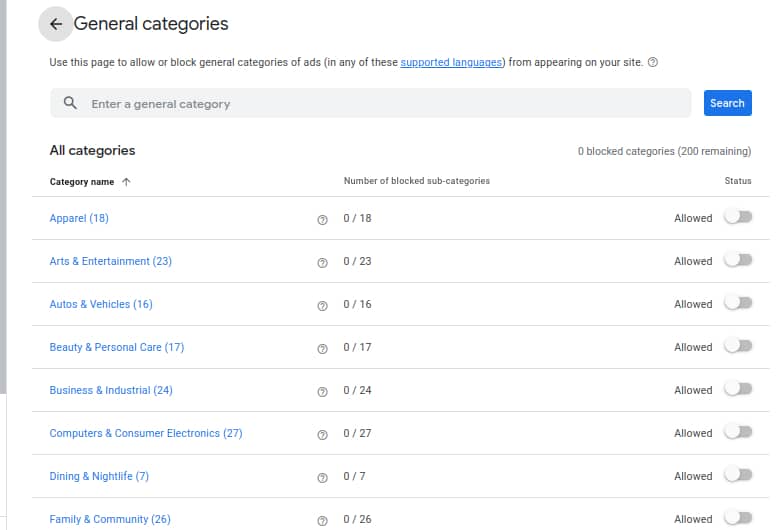Screen dimensions: 781x530
Task: Click help icon next to supported languages
Action: [653, 62]
